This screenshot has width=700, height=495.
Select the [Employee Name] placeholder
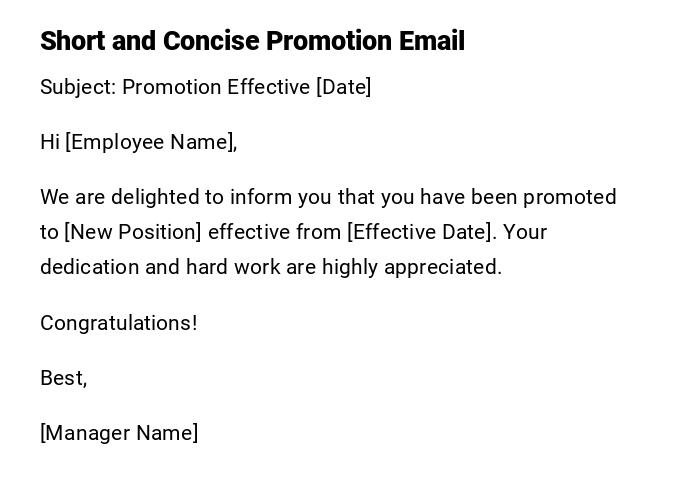pyautogui.click(x=150, y=142)
